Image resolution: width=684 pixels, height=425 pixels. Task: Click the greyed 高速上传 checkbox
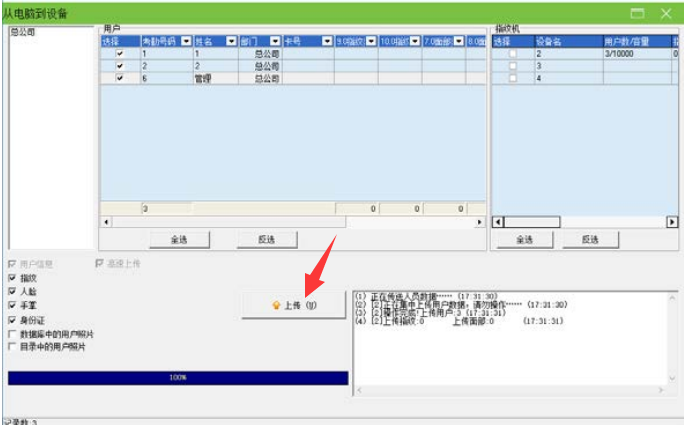[99, 263]
